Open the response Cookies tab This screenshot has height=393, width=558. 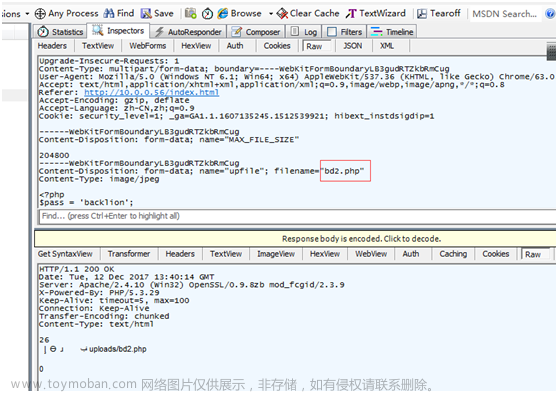coord(496,254)
